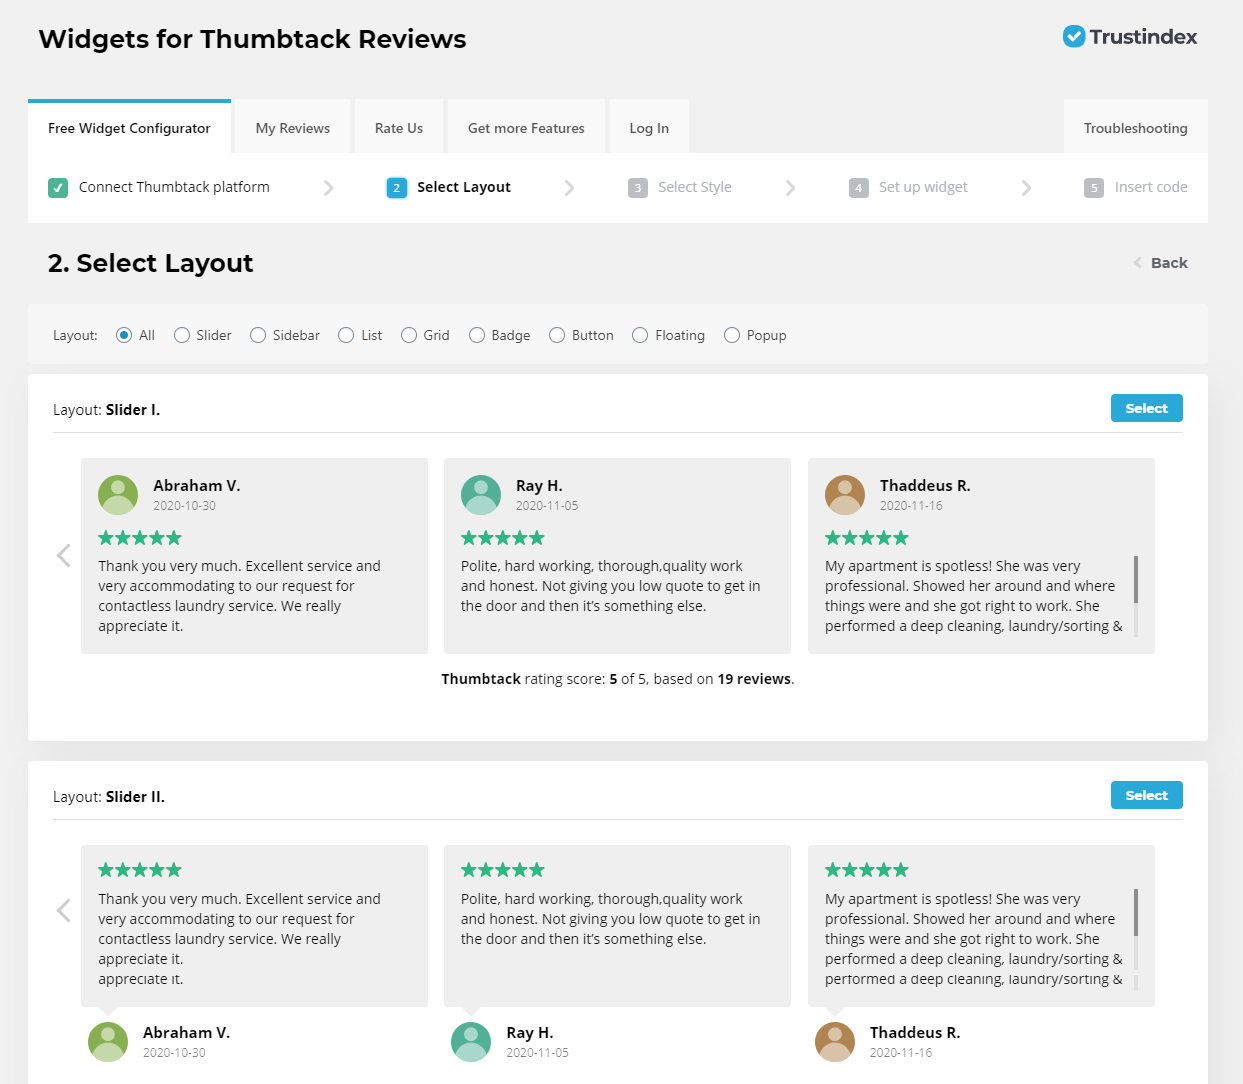Image resolution: width=1243 pixels, height=1084 pixels.
Task: Click Abraham V. avatar in Slider I
Action: pos(118,495)
